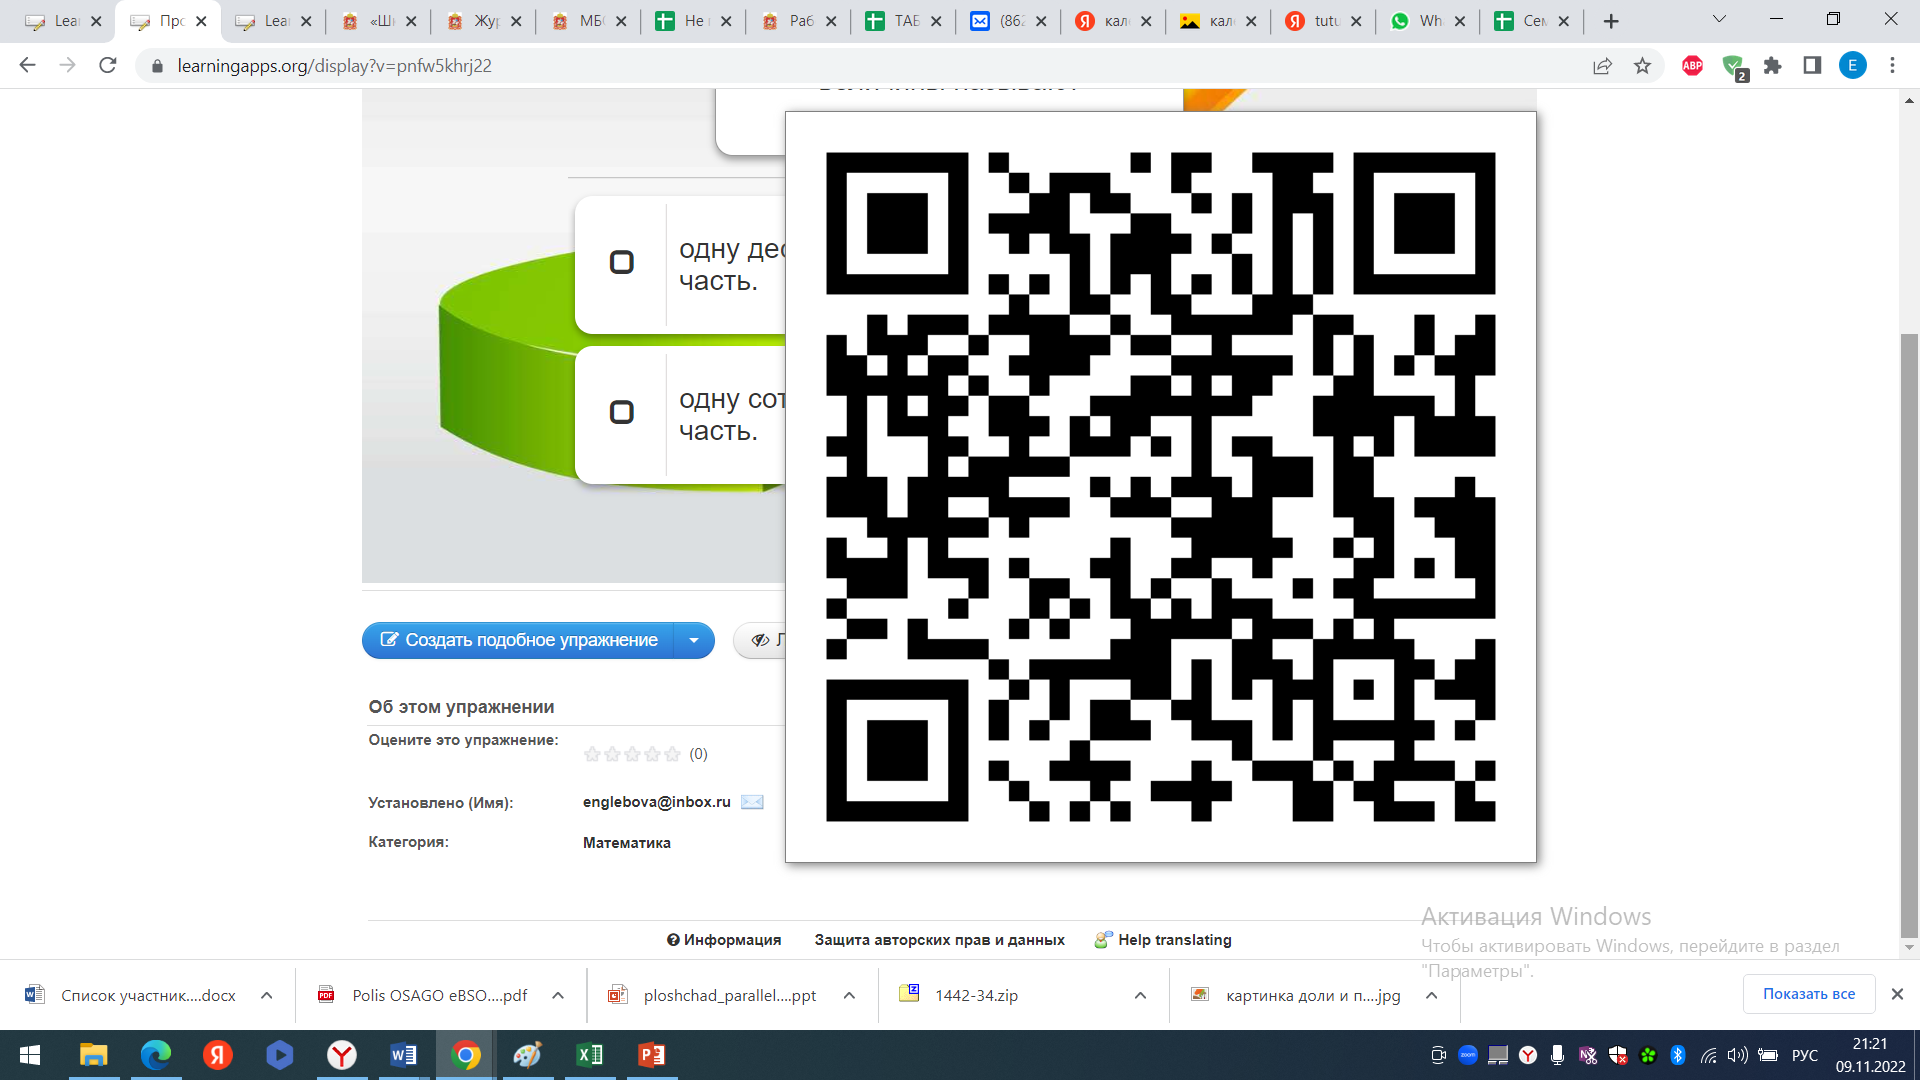Bookmark this page with the star icon
Image resolution: width=1920 pixels, height=1080 pixels.
(1642, 66)
